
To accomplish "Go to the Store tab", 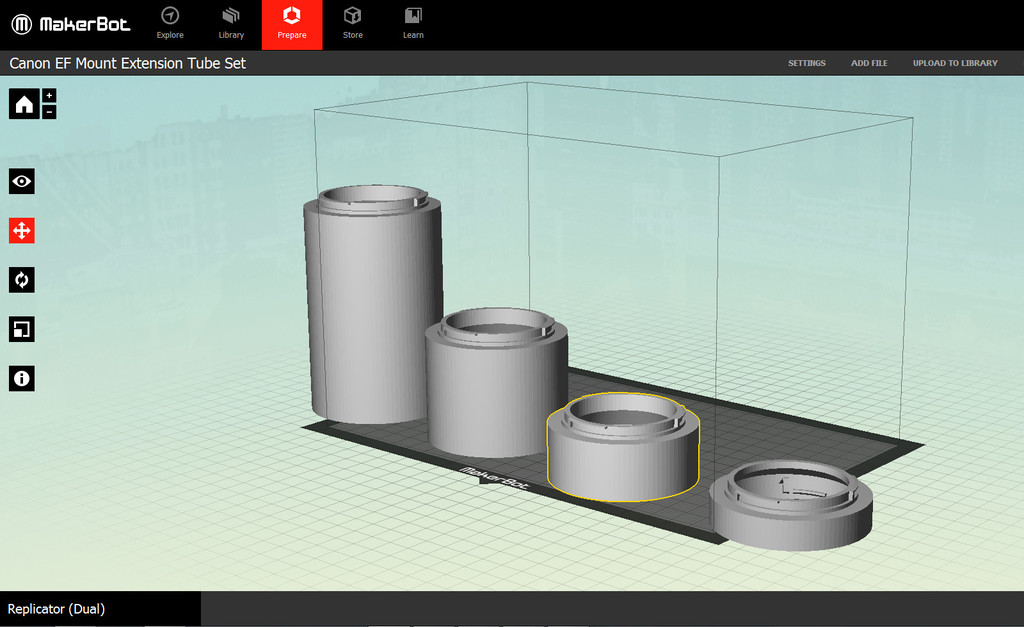I will [352, 24].
